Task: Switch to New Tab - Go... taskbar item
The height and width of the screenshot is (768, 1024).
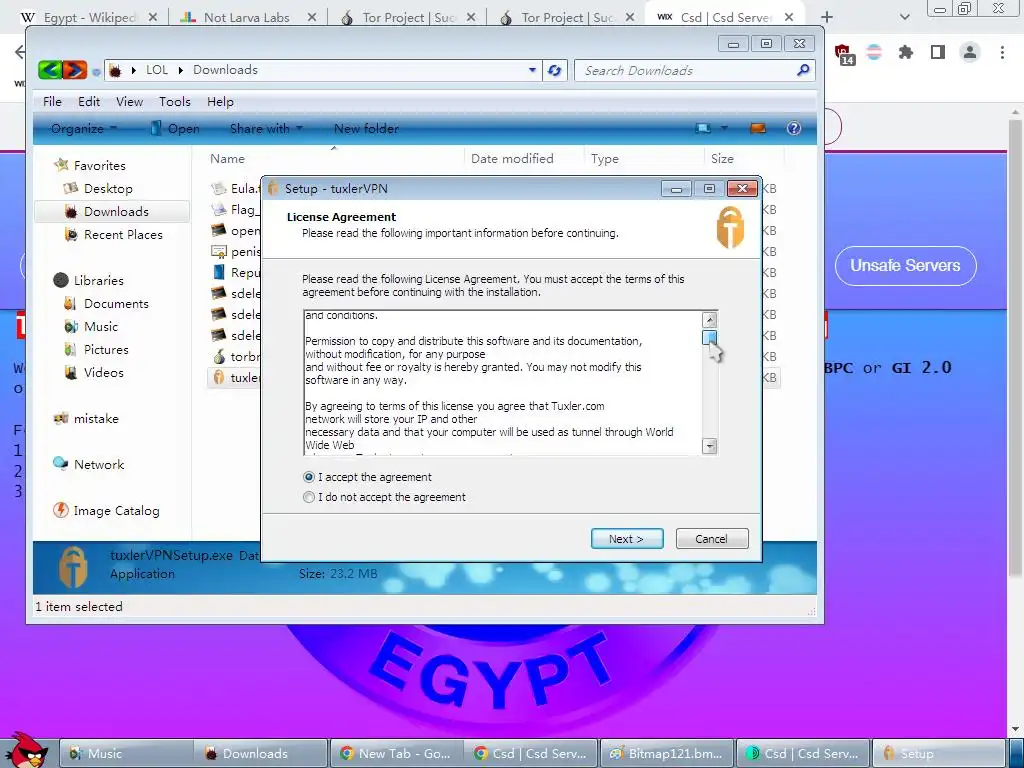Action: tap(396, 753)
